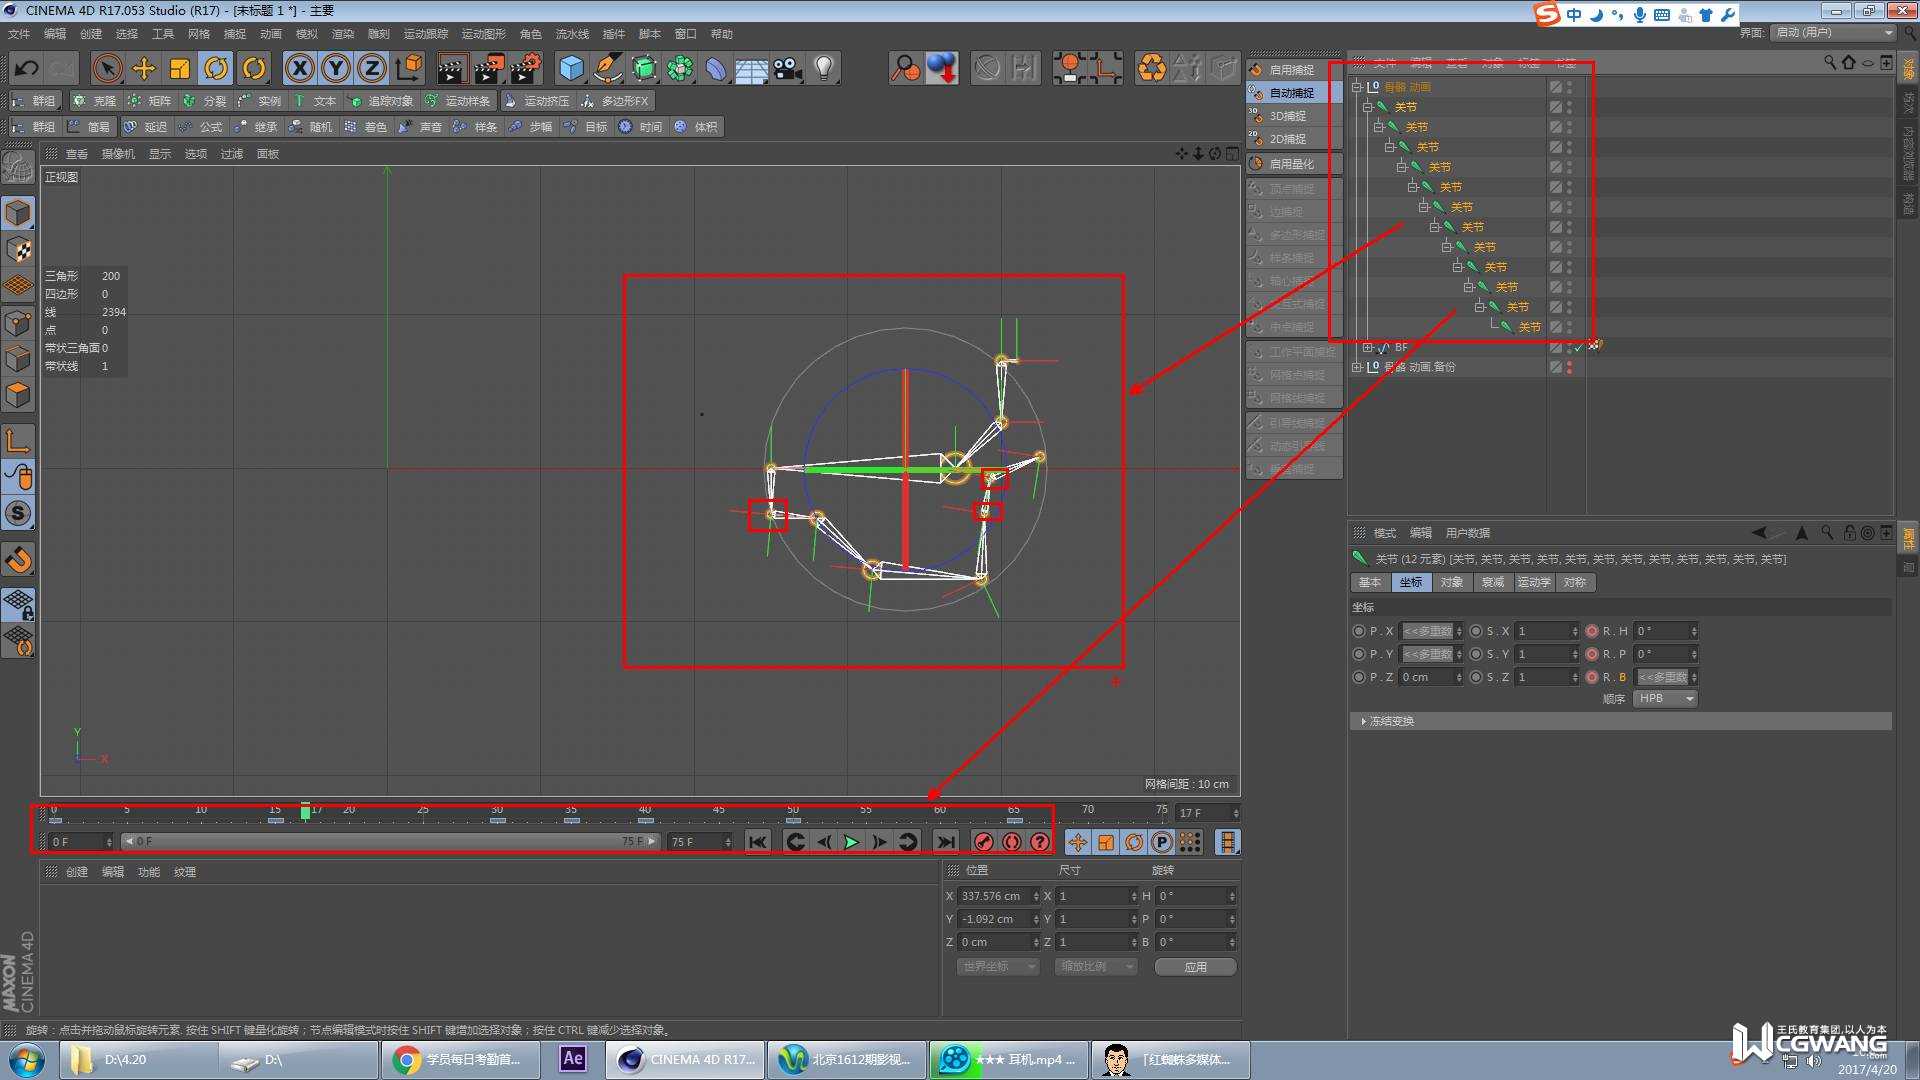Screen dimensions: 1920x1080
Task: Add a Cube primitive object
Action: pos(571,68)
